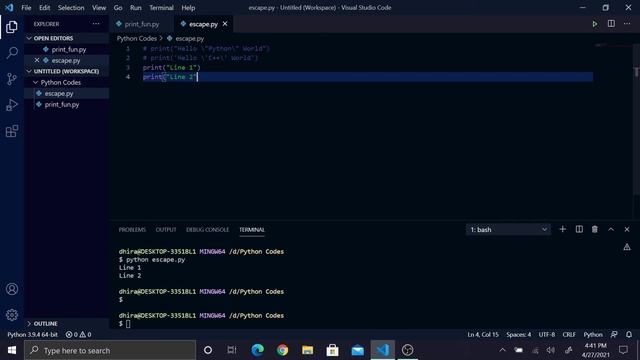
Task: Expand the Outline section
Action: coord(67,323)
